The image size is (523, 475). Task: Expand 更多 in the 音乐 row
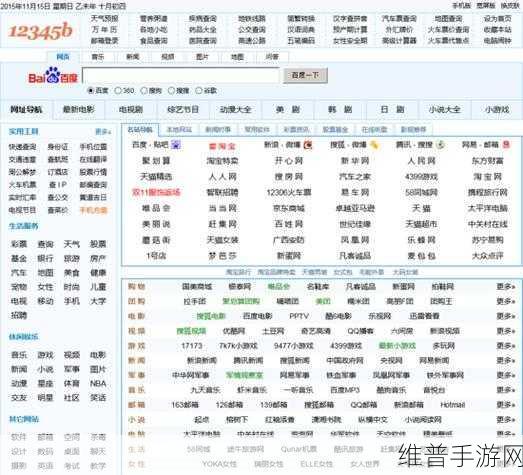505,390
